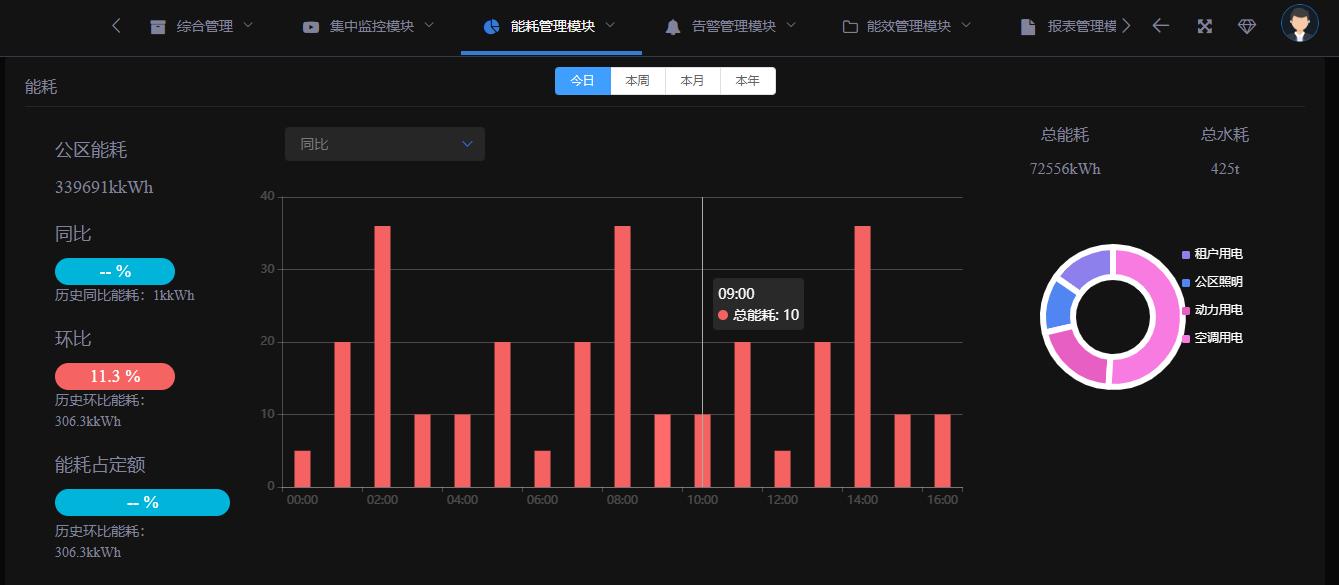1339x585 pixels.
Task: Expand the 告警管理模块 dropdown arrow
Action: [x=791, y=25]
